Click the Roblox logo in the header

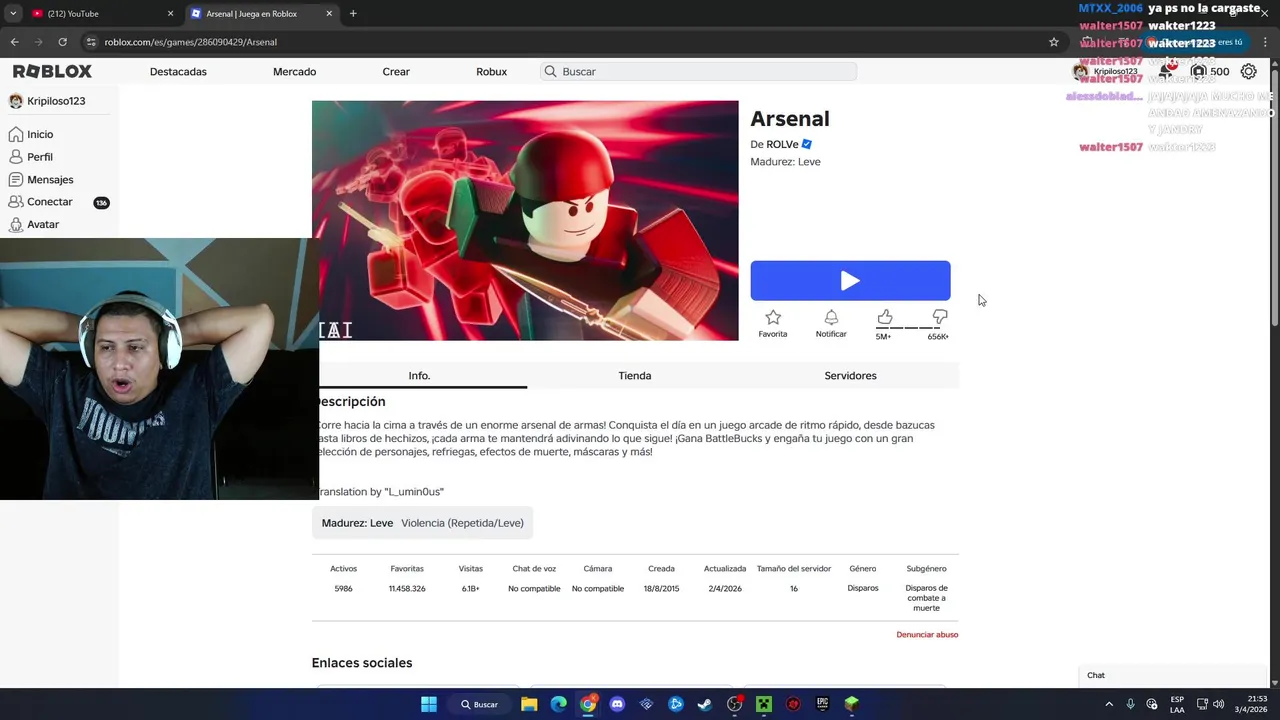click(52, 71)
